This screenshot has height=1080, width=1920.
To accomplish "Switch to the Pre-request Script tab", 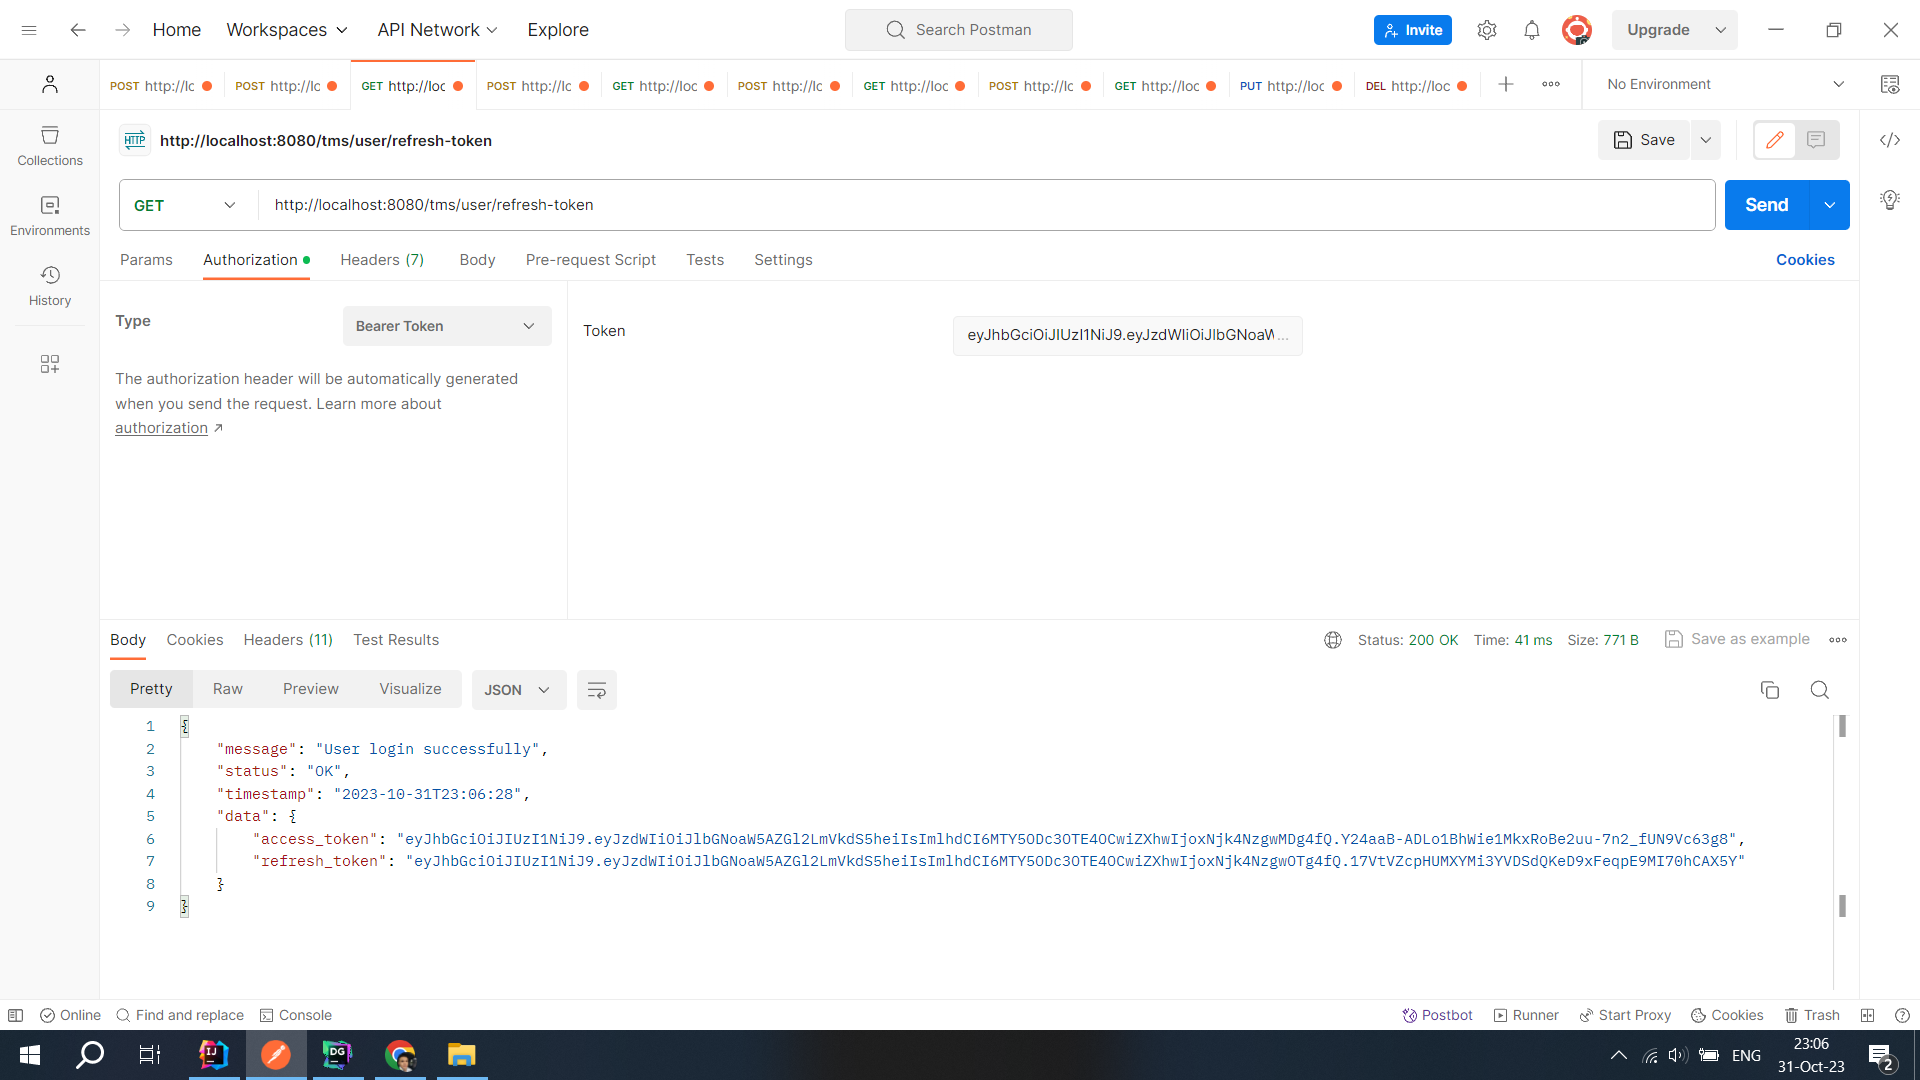I will [x=590, y=260].
